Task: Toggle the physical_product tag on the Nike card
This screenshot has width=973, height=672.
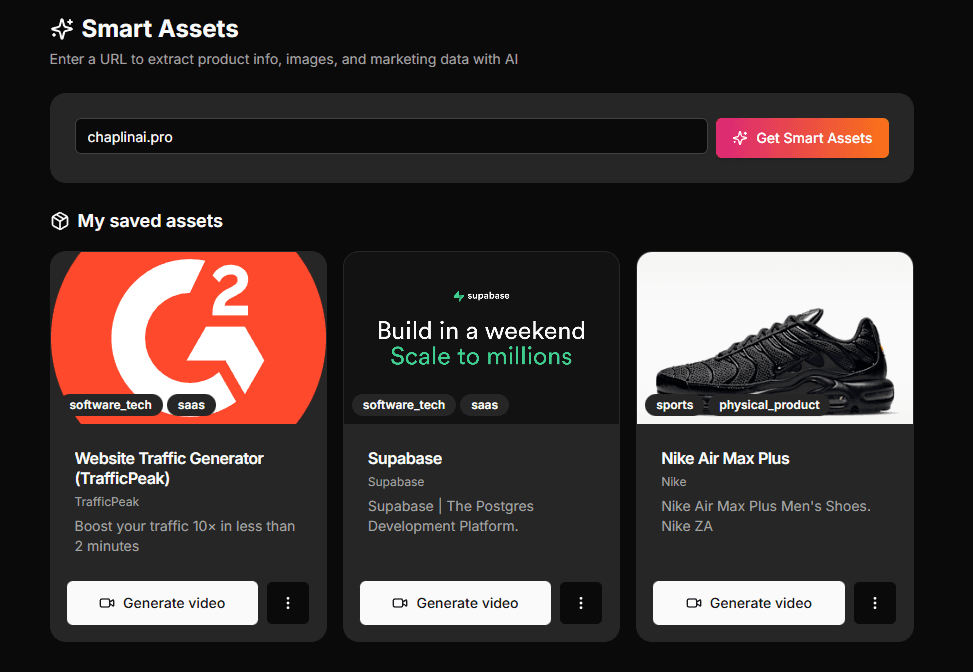Action: point(770,405)
